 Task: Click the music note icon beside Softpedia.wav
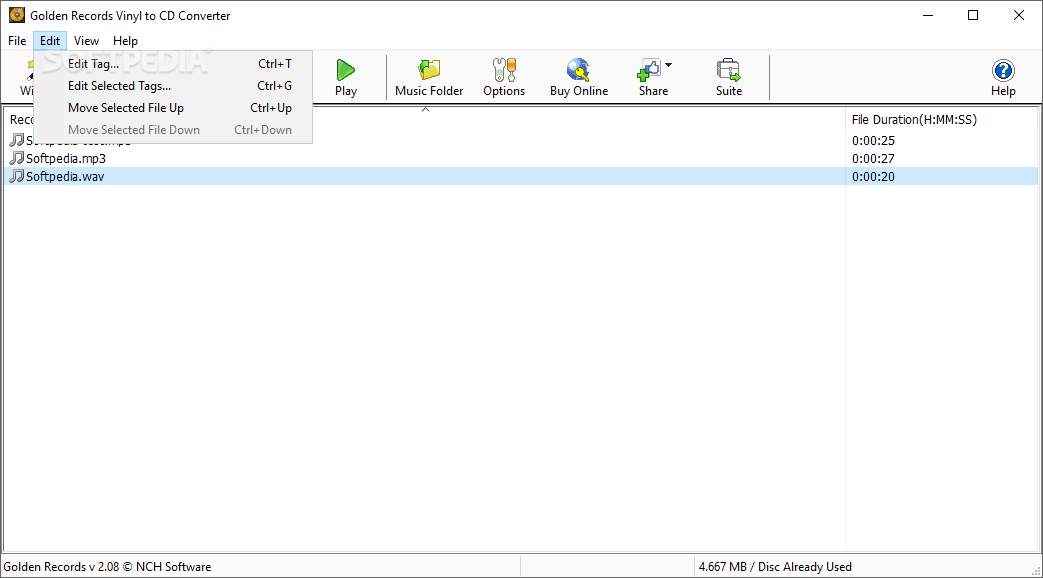coord(17,176)
